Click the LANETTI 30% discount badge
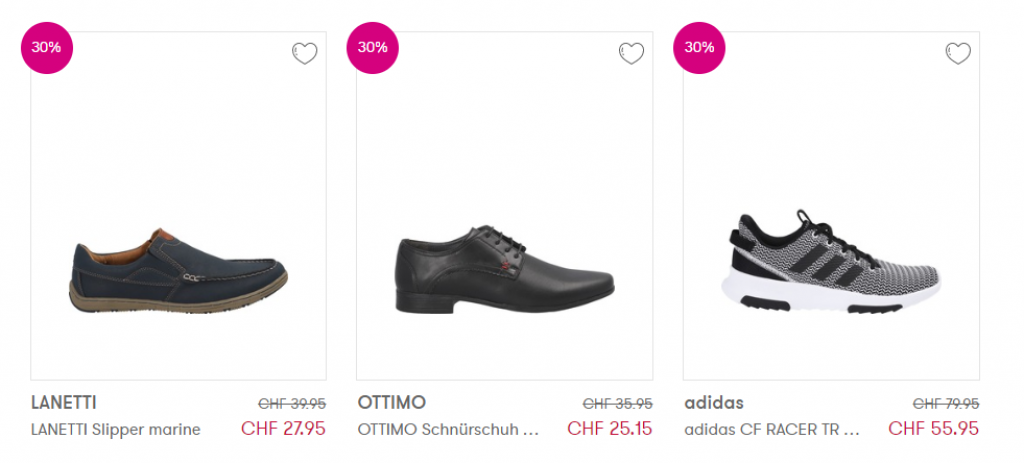Image resolution: width=1024 pixels, height=463 pixels. [x=47, y=47]
